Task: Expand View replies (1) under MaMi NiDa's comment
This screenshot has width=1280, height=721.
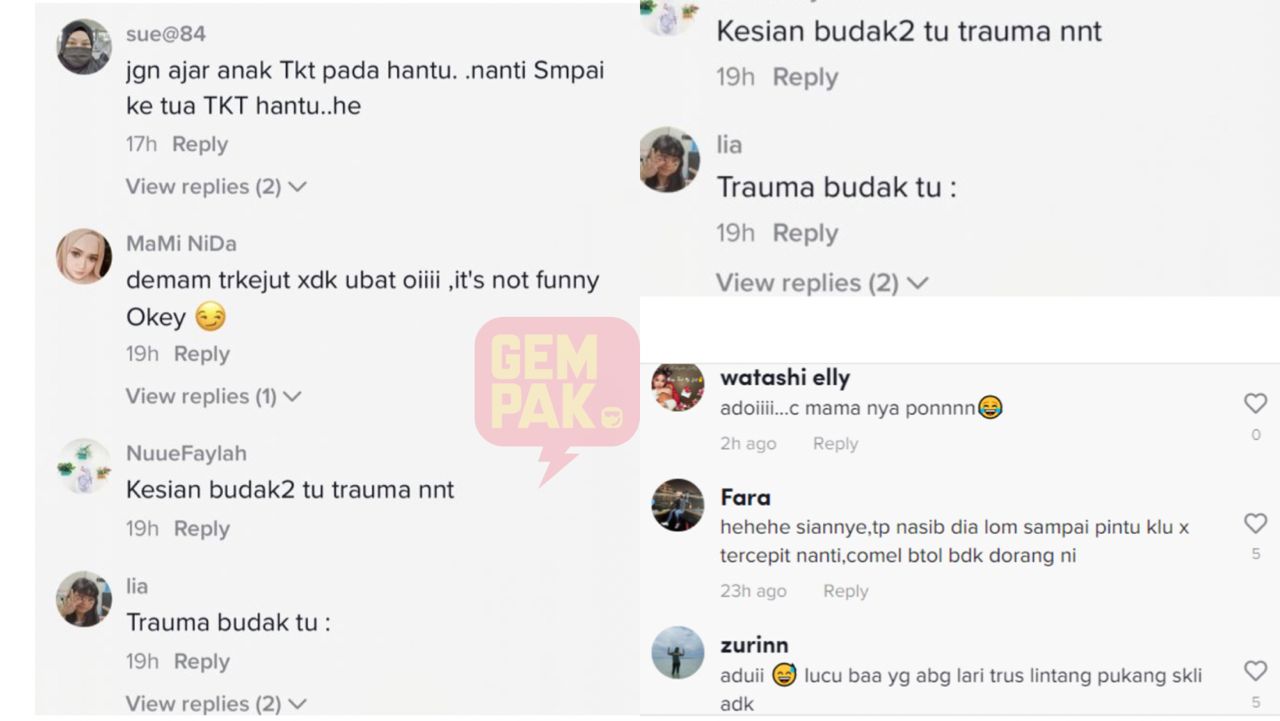Action: point(213,396)
